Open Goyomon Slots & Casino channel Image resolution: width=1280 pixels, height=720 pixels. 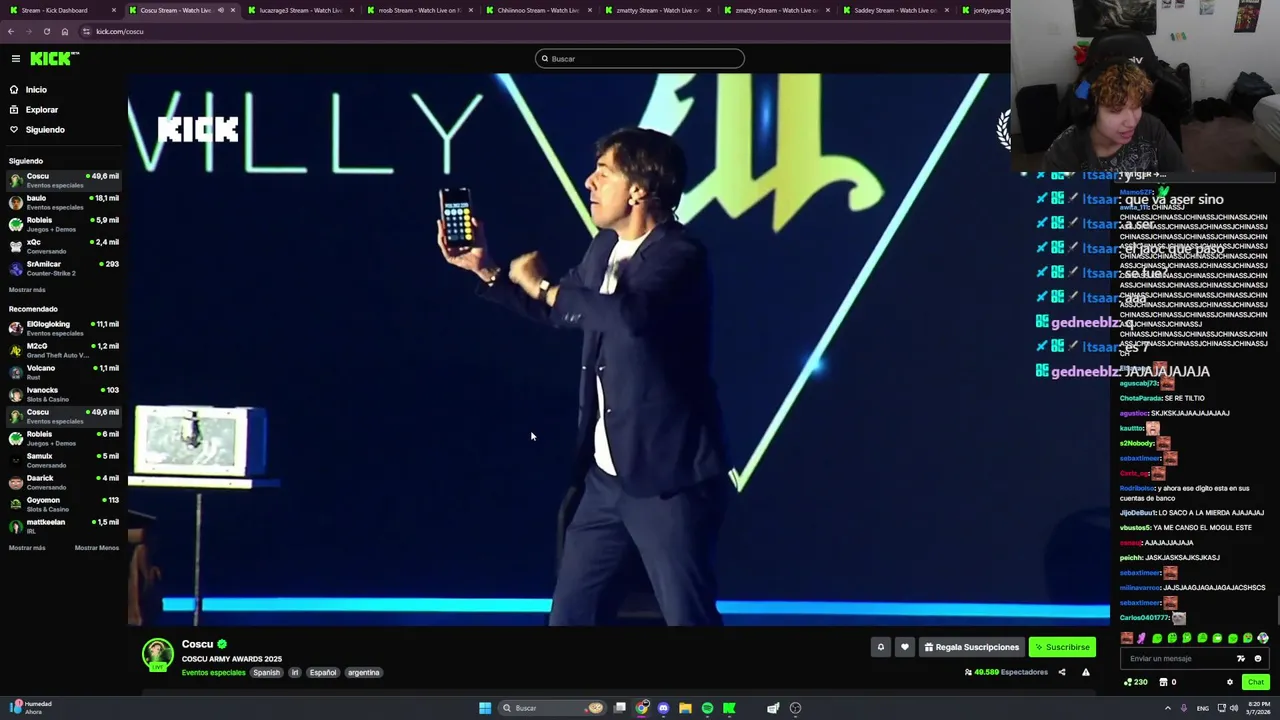pyautogui.click(x=64, y=504)
